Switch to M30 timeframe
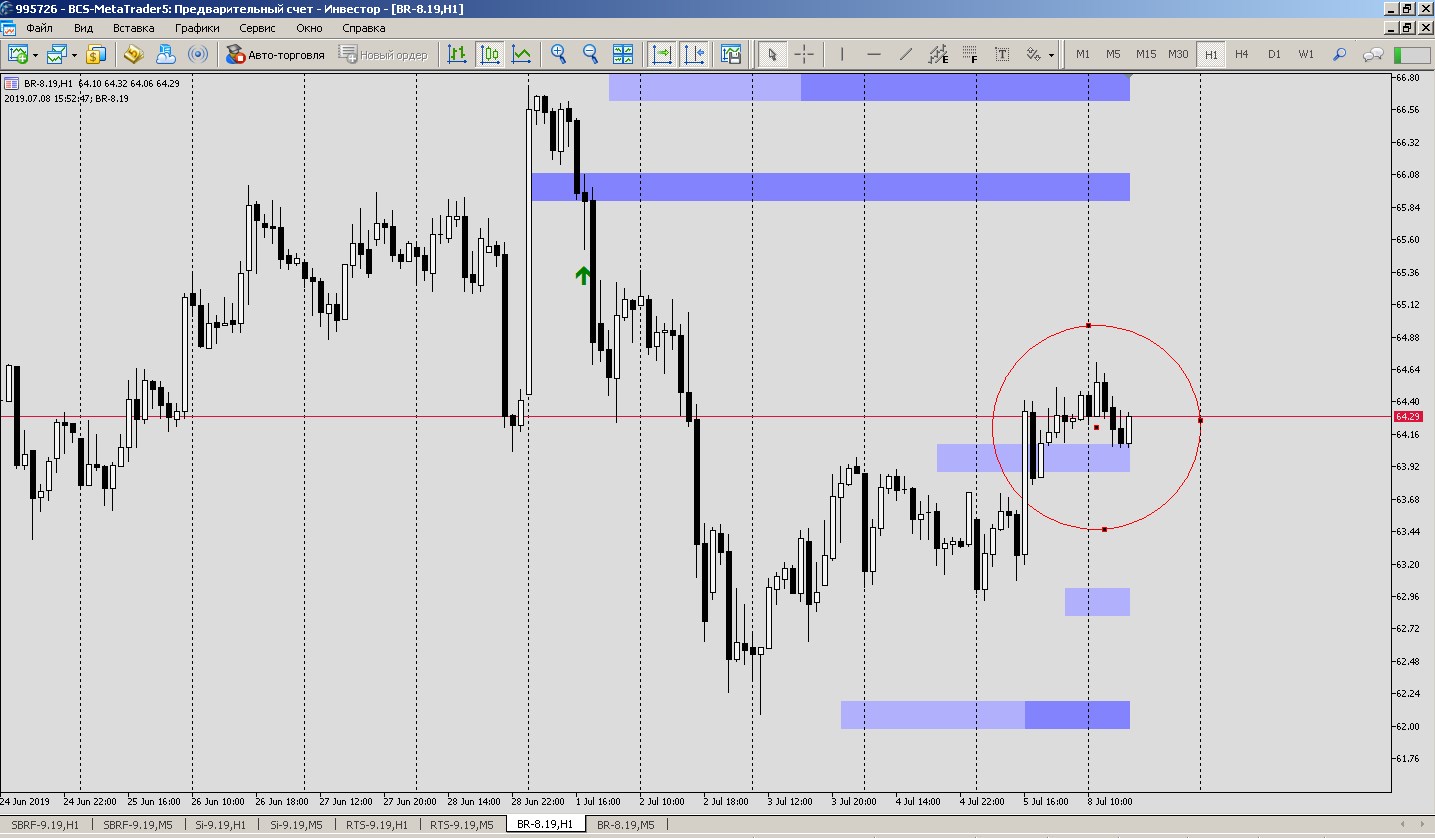Viewport: 1435px width, 838px height. point(1179,54)
